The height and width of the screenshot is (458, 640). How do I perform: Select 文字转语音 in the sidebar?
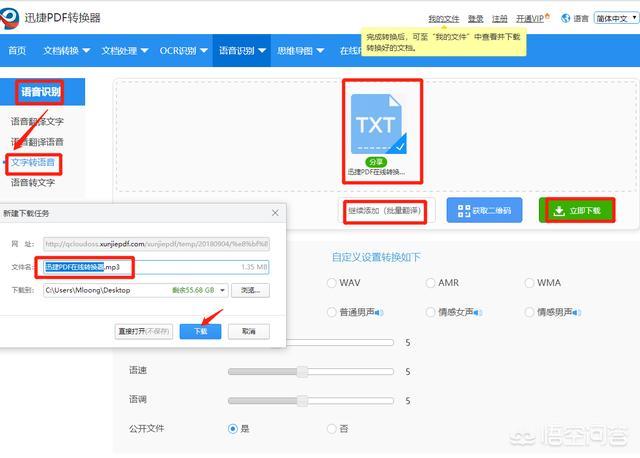point(33,162)
